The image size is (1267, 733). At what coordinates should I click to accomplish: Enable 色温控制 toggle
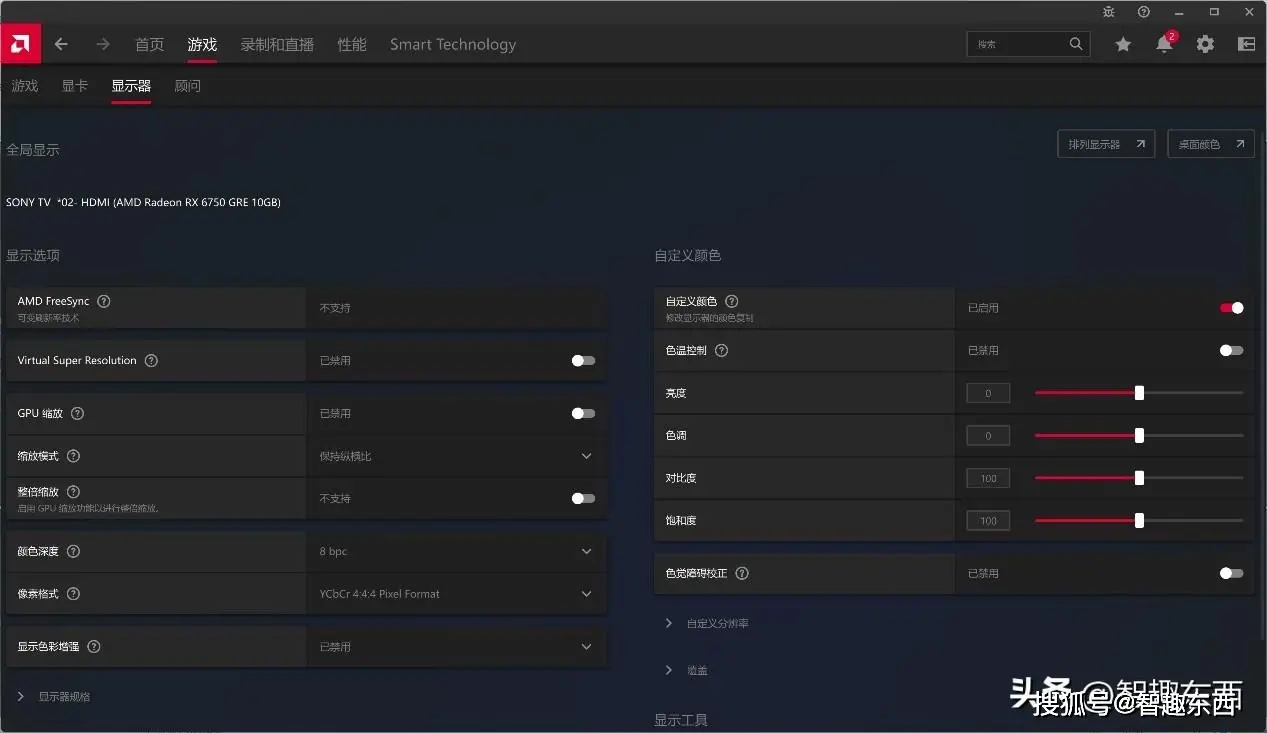(1232, 351)
